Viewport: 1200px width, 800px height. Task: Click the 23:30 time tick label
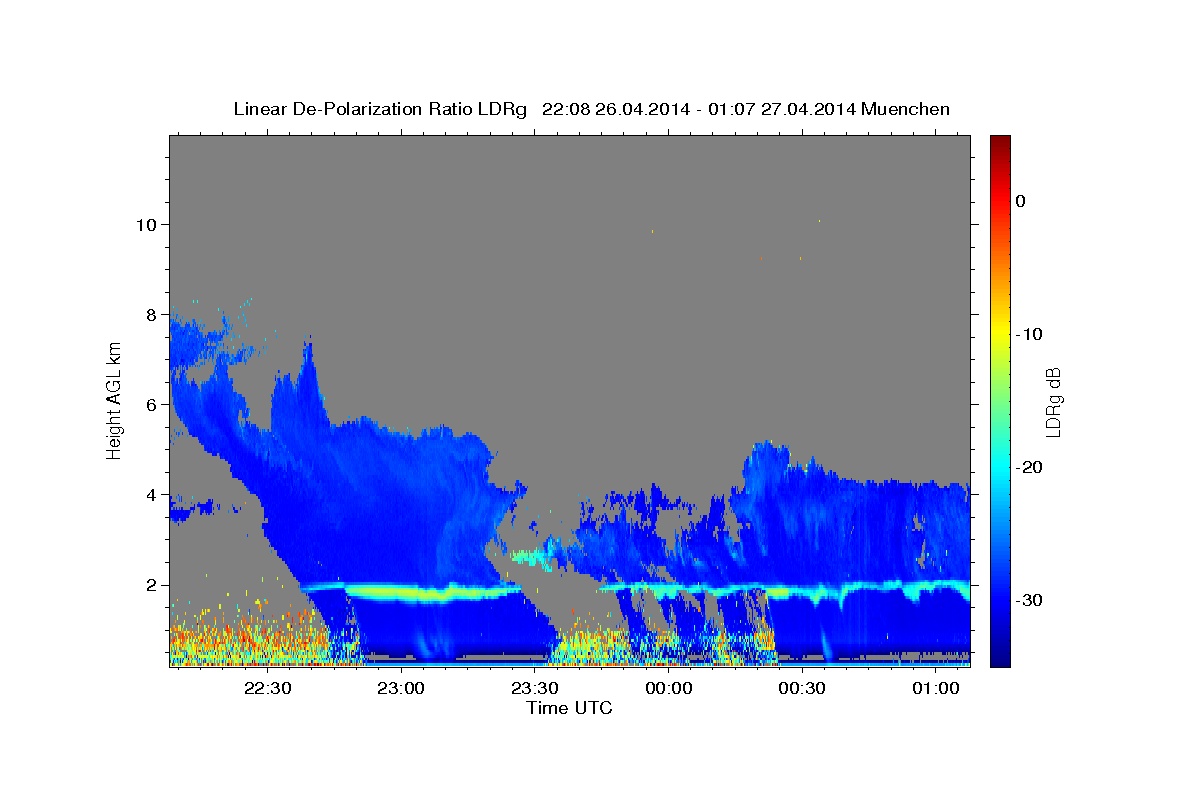(x=535, y=688)
